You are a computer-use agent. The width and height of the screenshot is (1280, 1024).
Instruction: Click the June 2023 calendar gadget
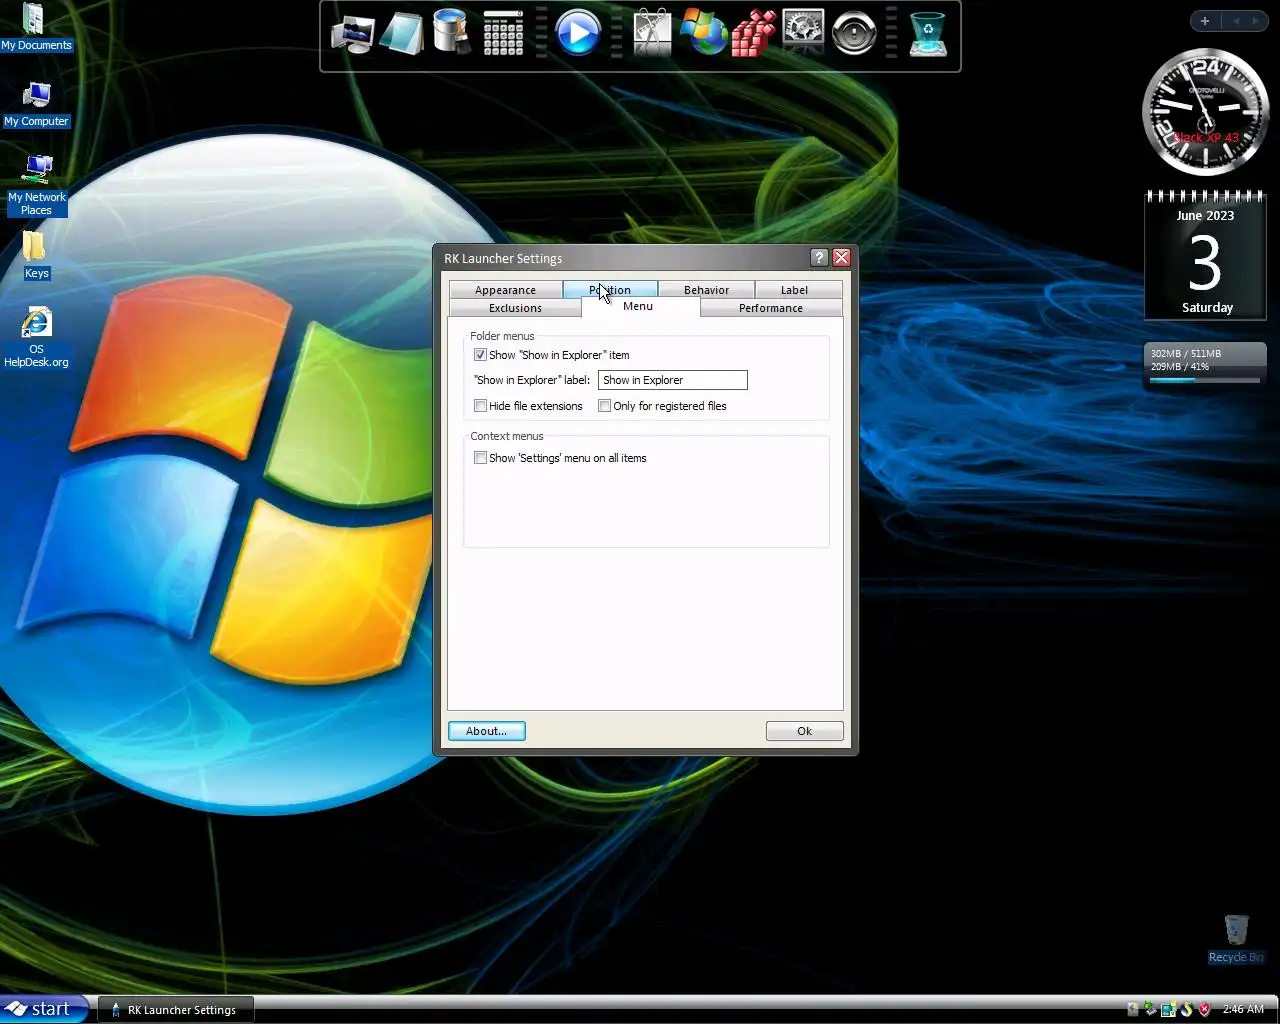[x=1205, y=255]
